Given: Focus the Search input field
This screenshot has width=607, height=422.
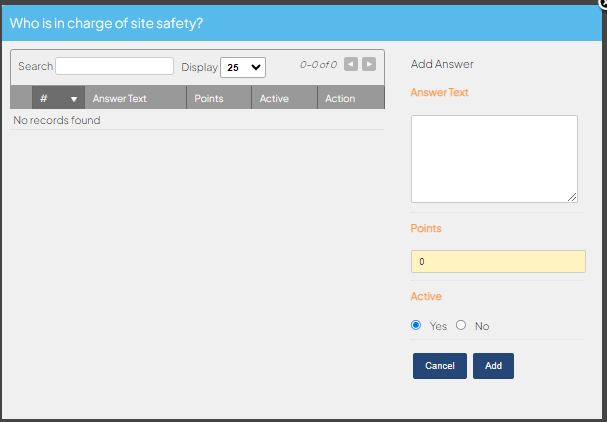Looking at the screenshot, I should [115, 66].
